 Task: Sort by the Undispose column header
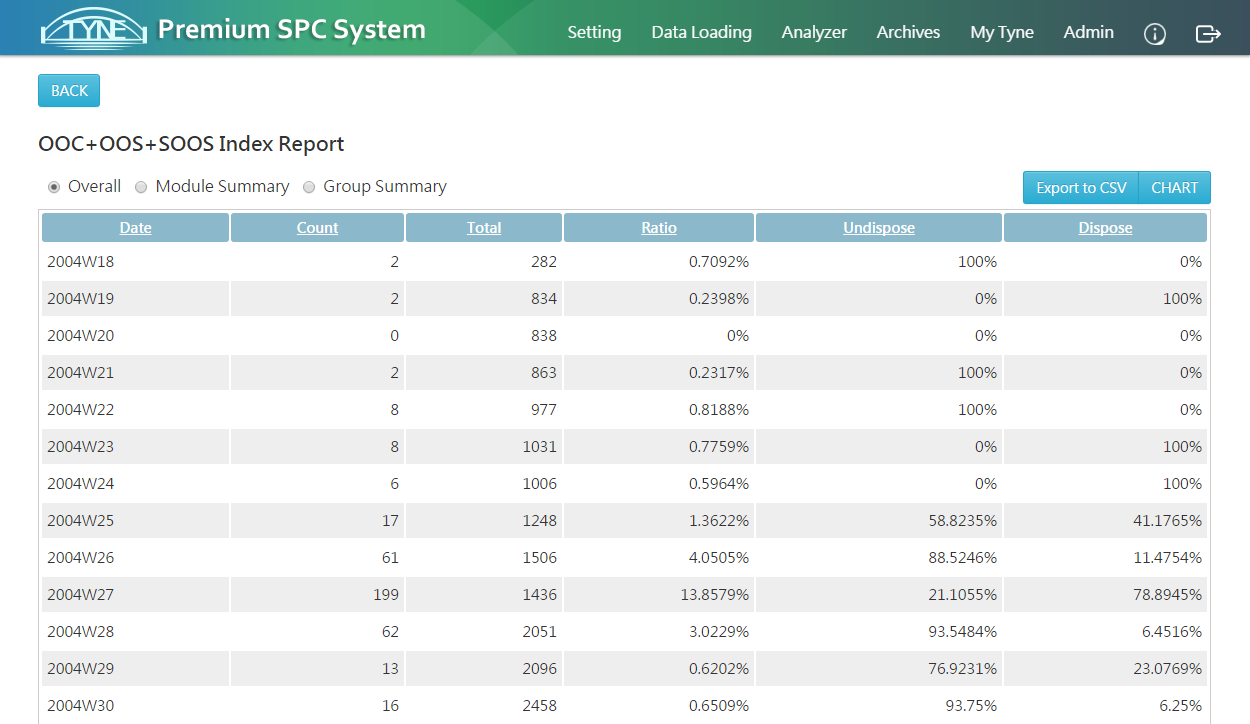click(x=878, y=228)
